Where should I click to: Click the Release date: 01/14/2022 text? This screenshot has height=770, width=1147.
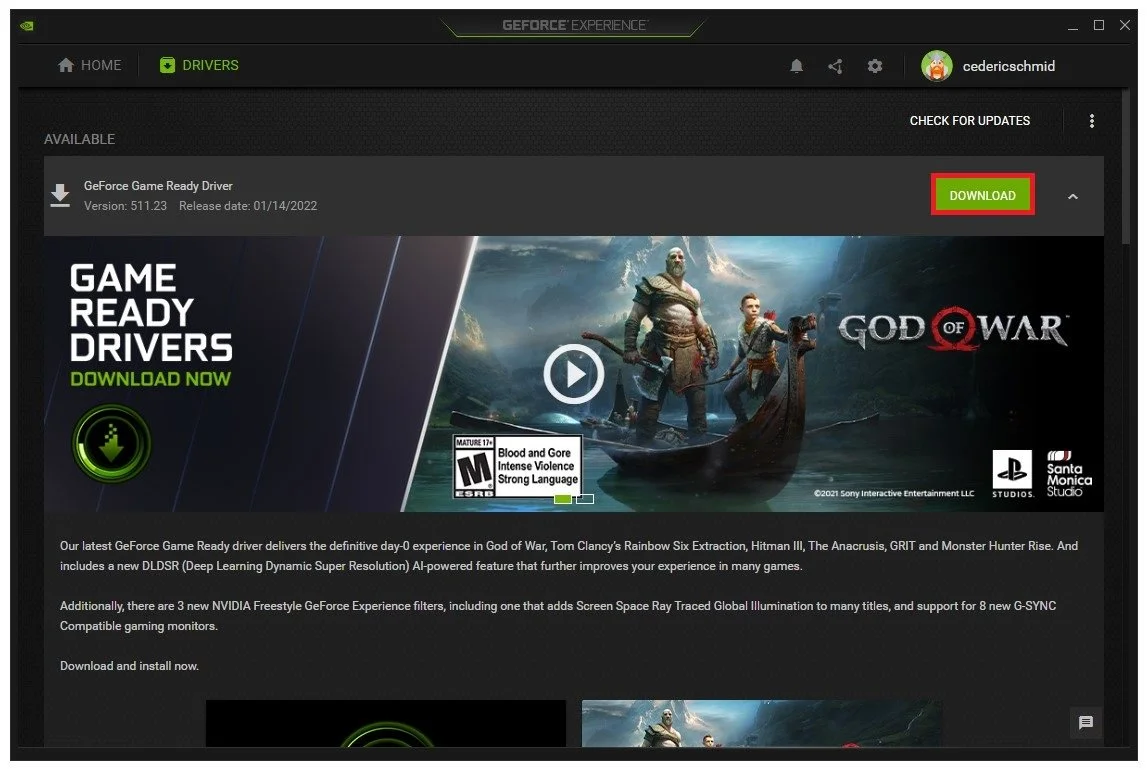248,206
